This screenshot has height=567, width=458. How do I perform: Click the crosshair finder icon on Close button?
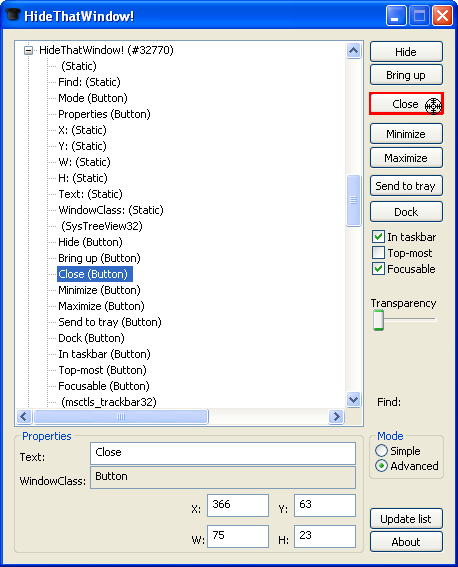(433, 106)
